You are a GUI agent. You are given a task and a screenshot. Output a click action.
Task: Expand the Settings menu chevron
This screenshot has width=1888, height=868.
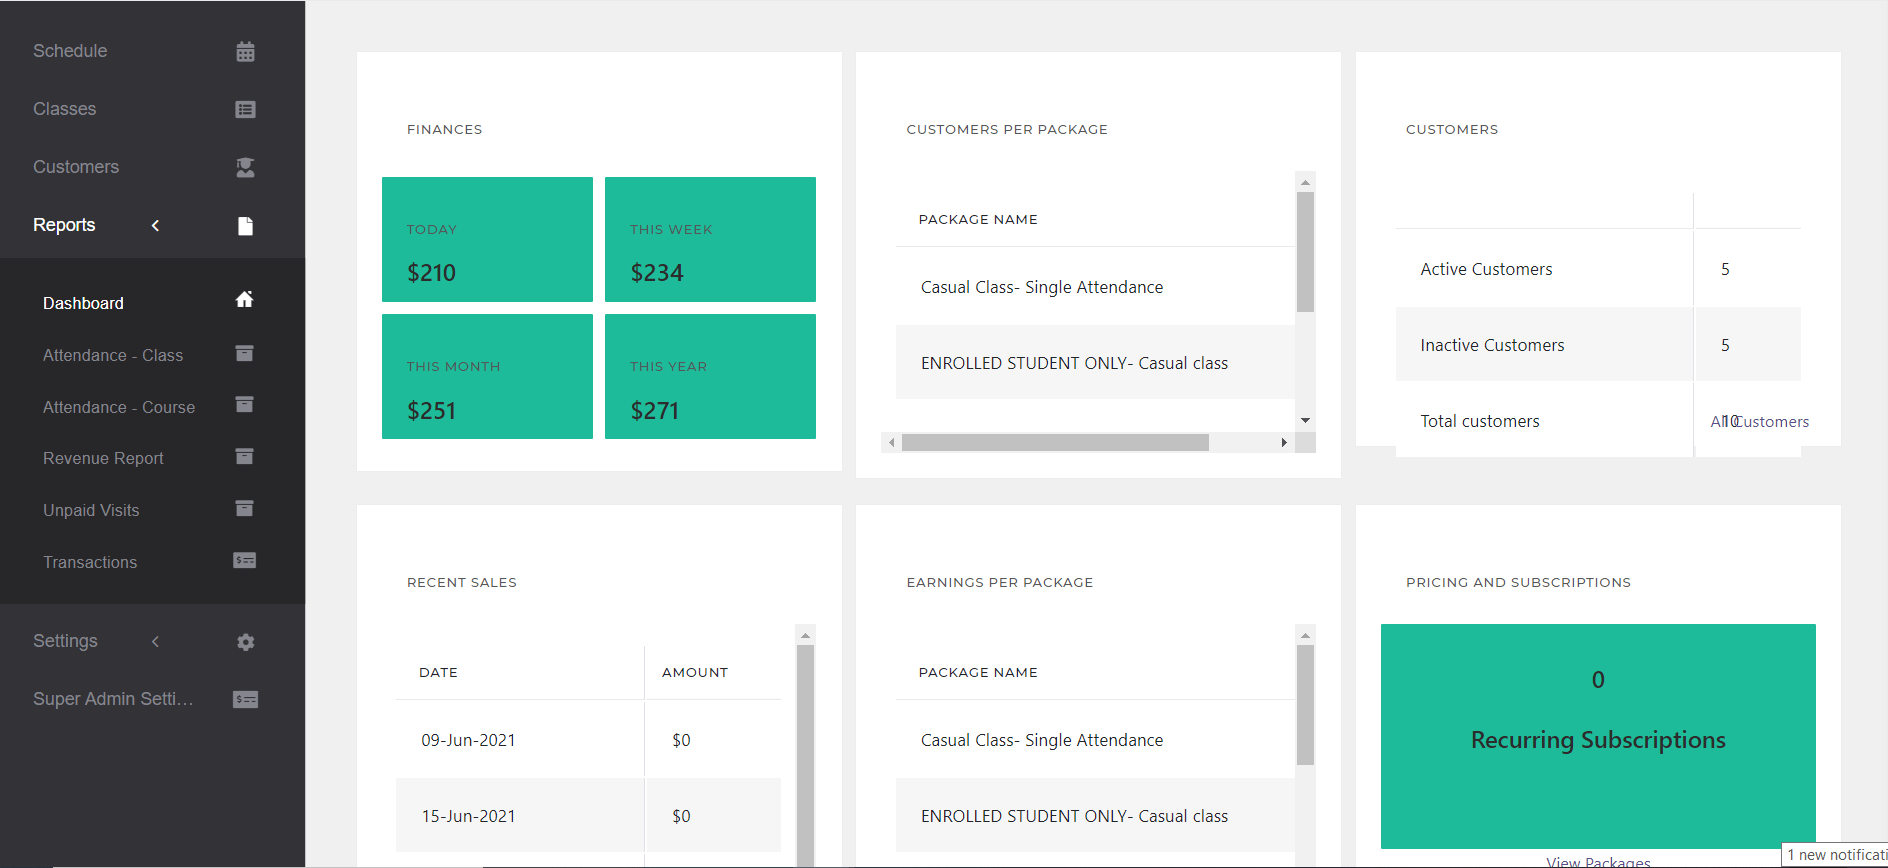tap(155, 641)
